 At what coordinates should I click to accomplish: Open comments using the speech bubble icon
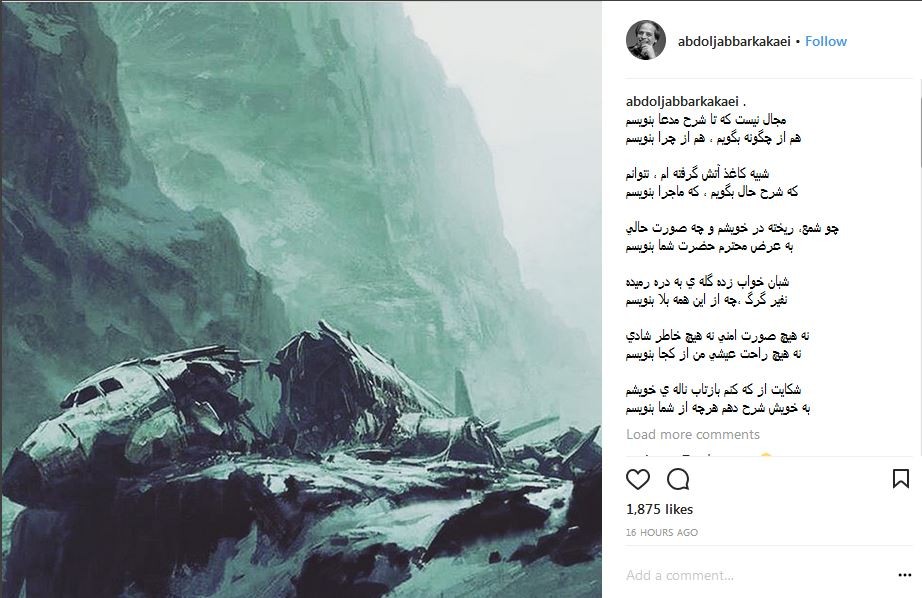(x=678, y=479)
